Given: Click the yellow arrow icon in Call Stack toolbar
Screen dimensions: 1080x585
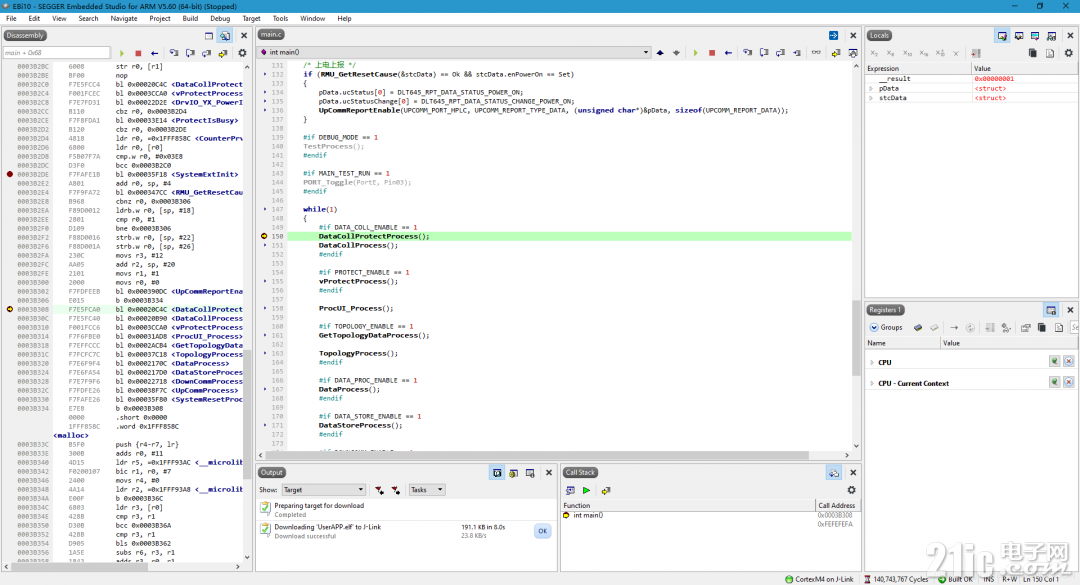Looking at the screenshot, I should [605, 491].
